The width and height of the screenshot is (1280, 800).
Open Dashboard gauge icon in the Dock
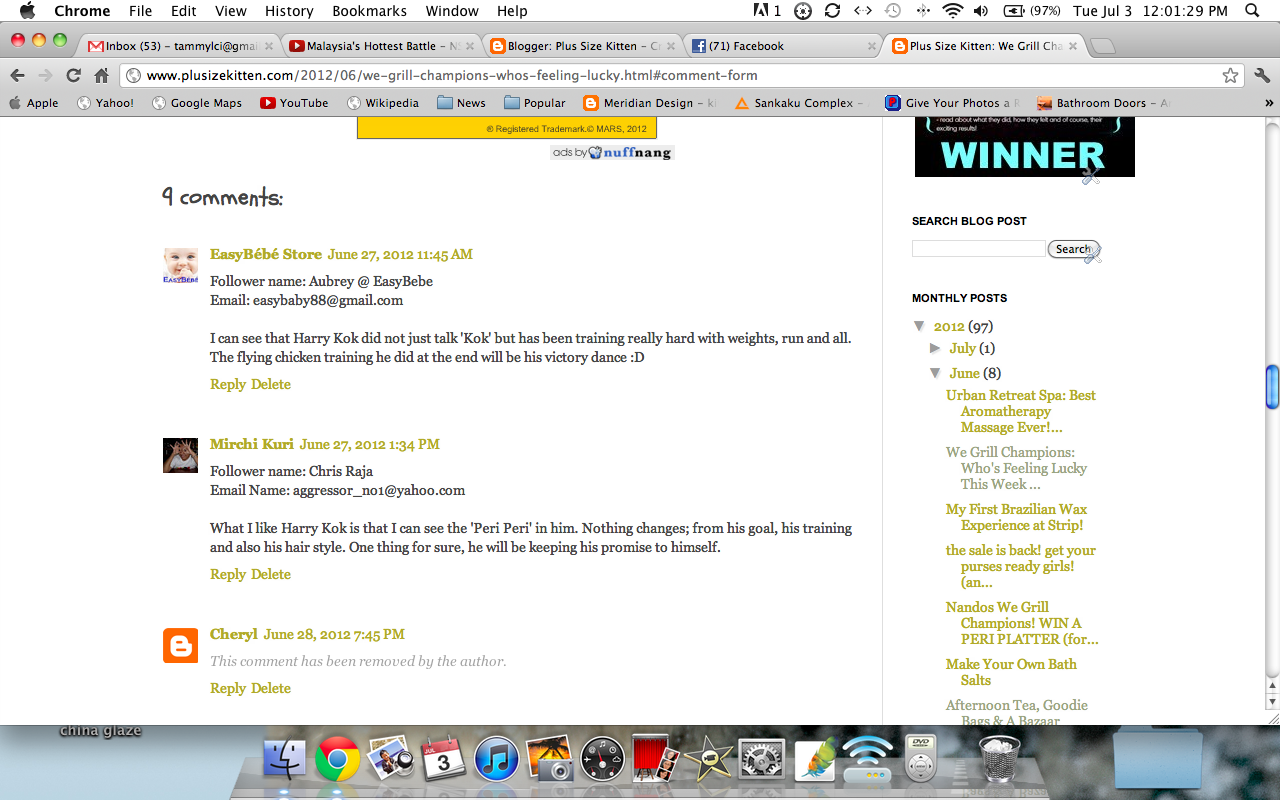[602, 760]
